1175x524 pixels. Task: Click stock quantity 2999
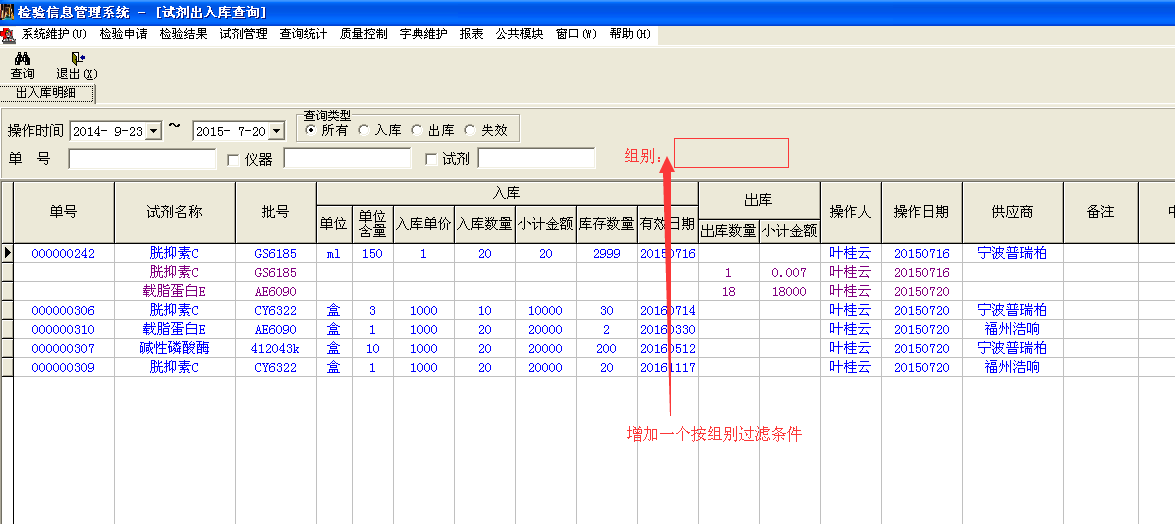pos(607,253)
